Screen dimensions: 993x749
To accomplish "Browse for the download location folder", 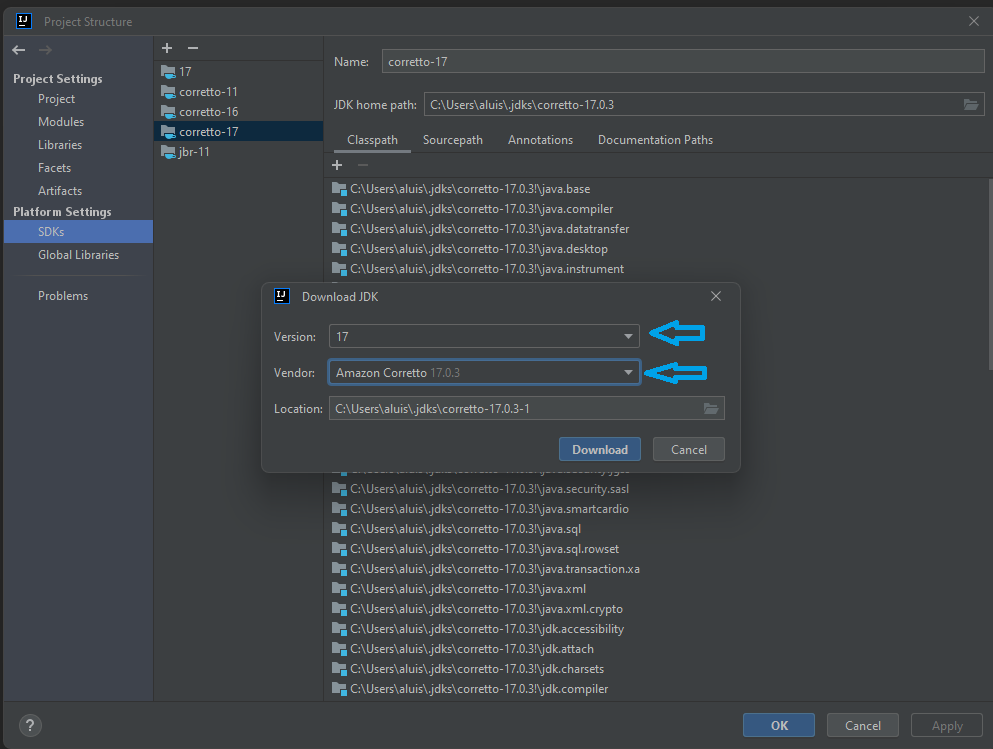I will (711, 408).
